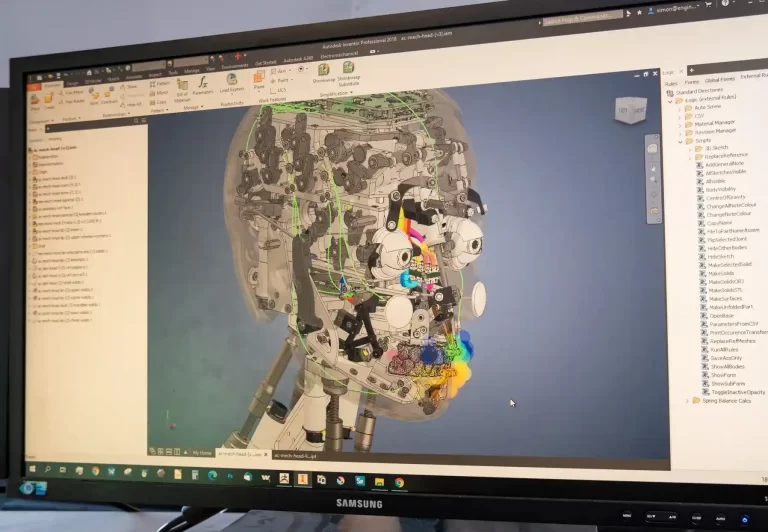This screenshot has width=768, height=532.
Task: Click the Search Help & Commands field
Action: [x=582, y=19]
